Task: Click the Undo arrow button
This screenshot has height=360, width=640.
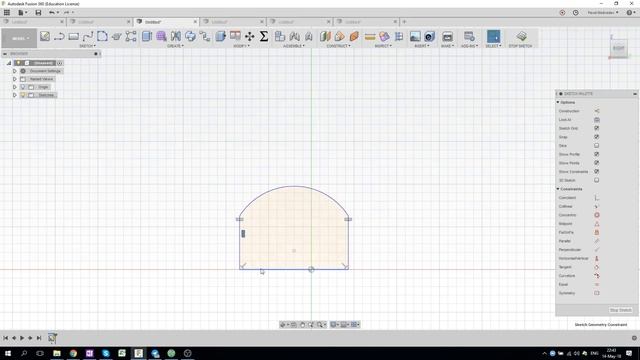Action: click(51, 13)
